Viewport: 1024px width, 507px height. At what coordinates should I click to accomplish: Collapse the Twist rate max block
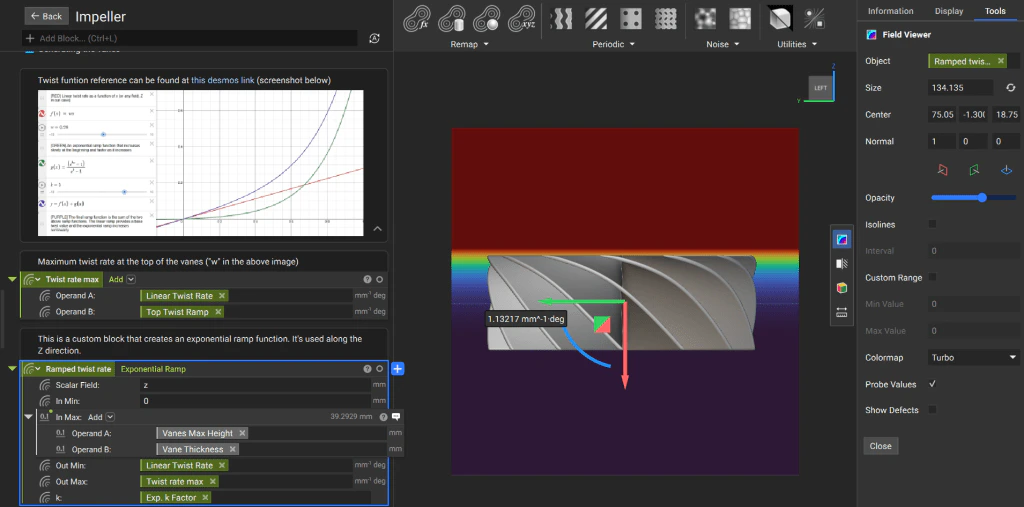tap(12, 280)
